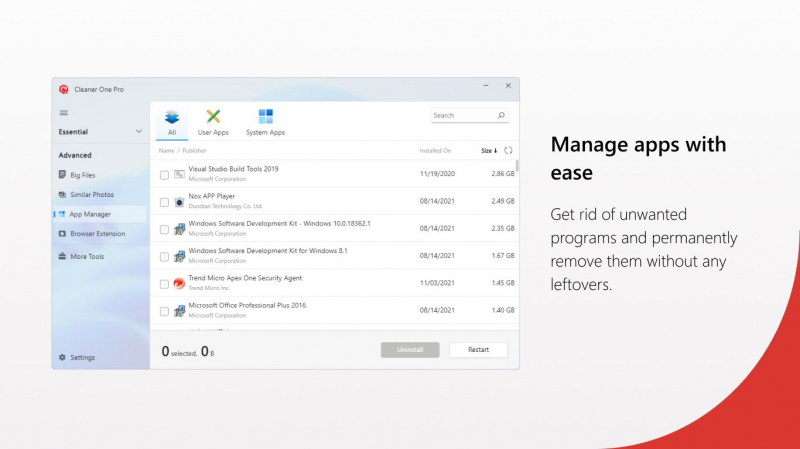This screenshot has width=800, height=449.
Task: Click the refresh list icon
Action: 508,151
